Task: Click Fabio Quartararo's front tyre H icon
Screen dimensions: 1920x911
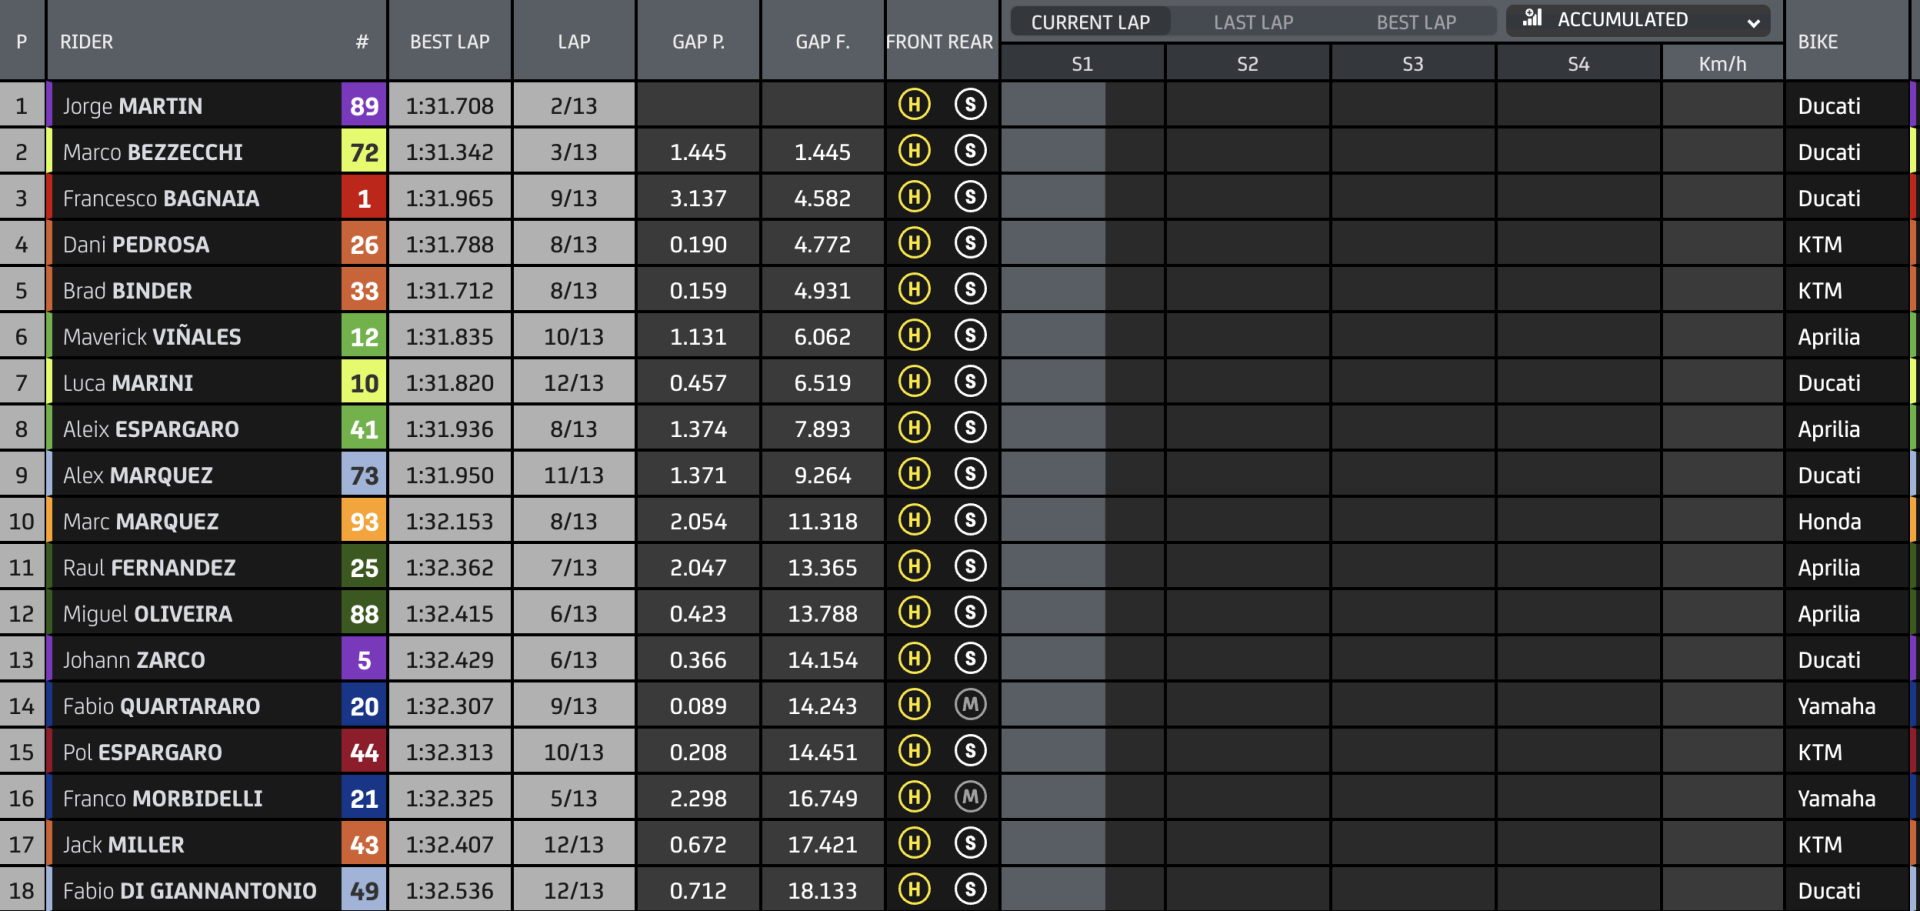Action: point(914,704)
